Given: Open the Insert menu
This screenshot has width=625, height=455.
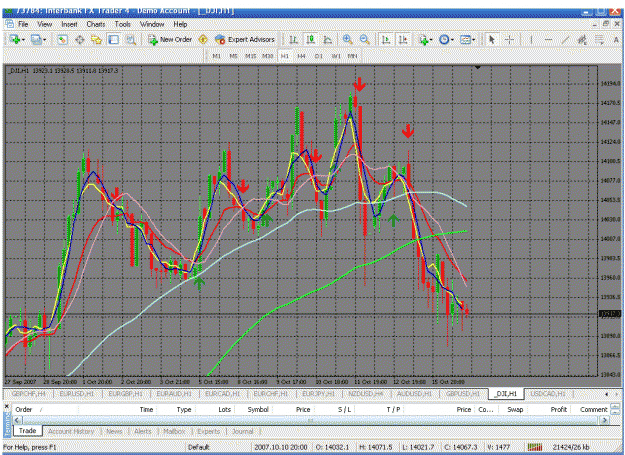Looking at the screenshot, I should [x=69, y=24].
